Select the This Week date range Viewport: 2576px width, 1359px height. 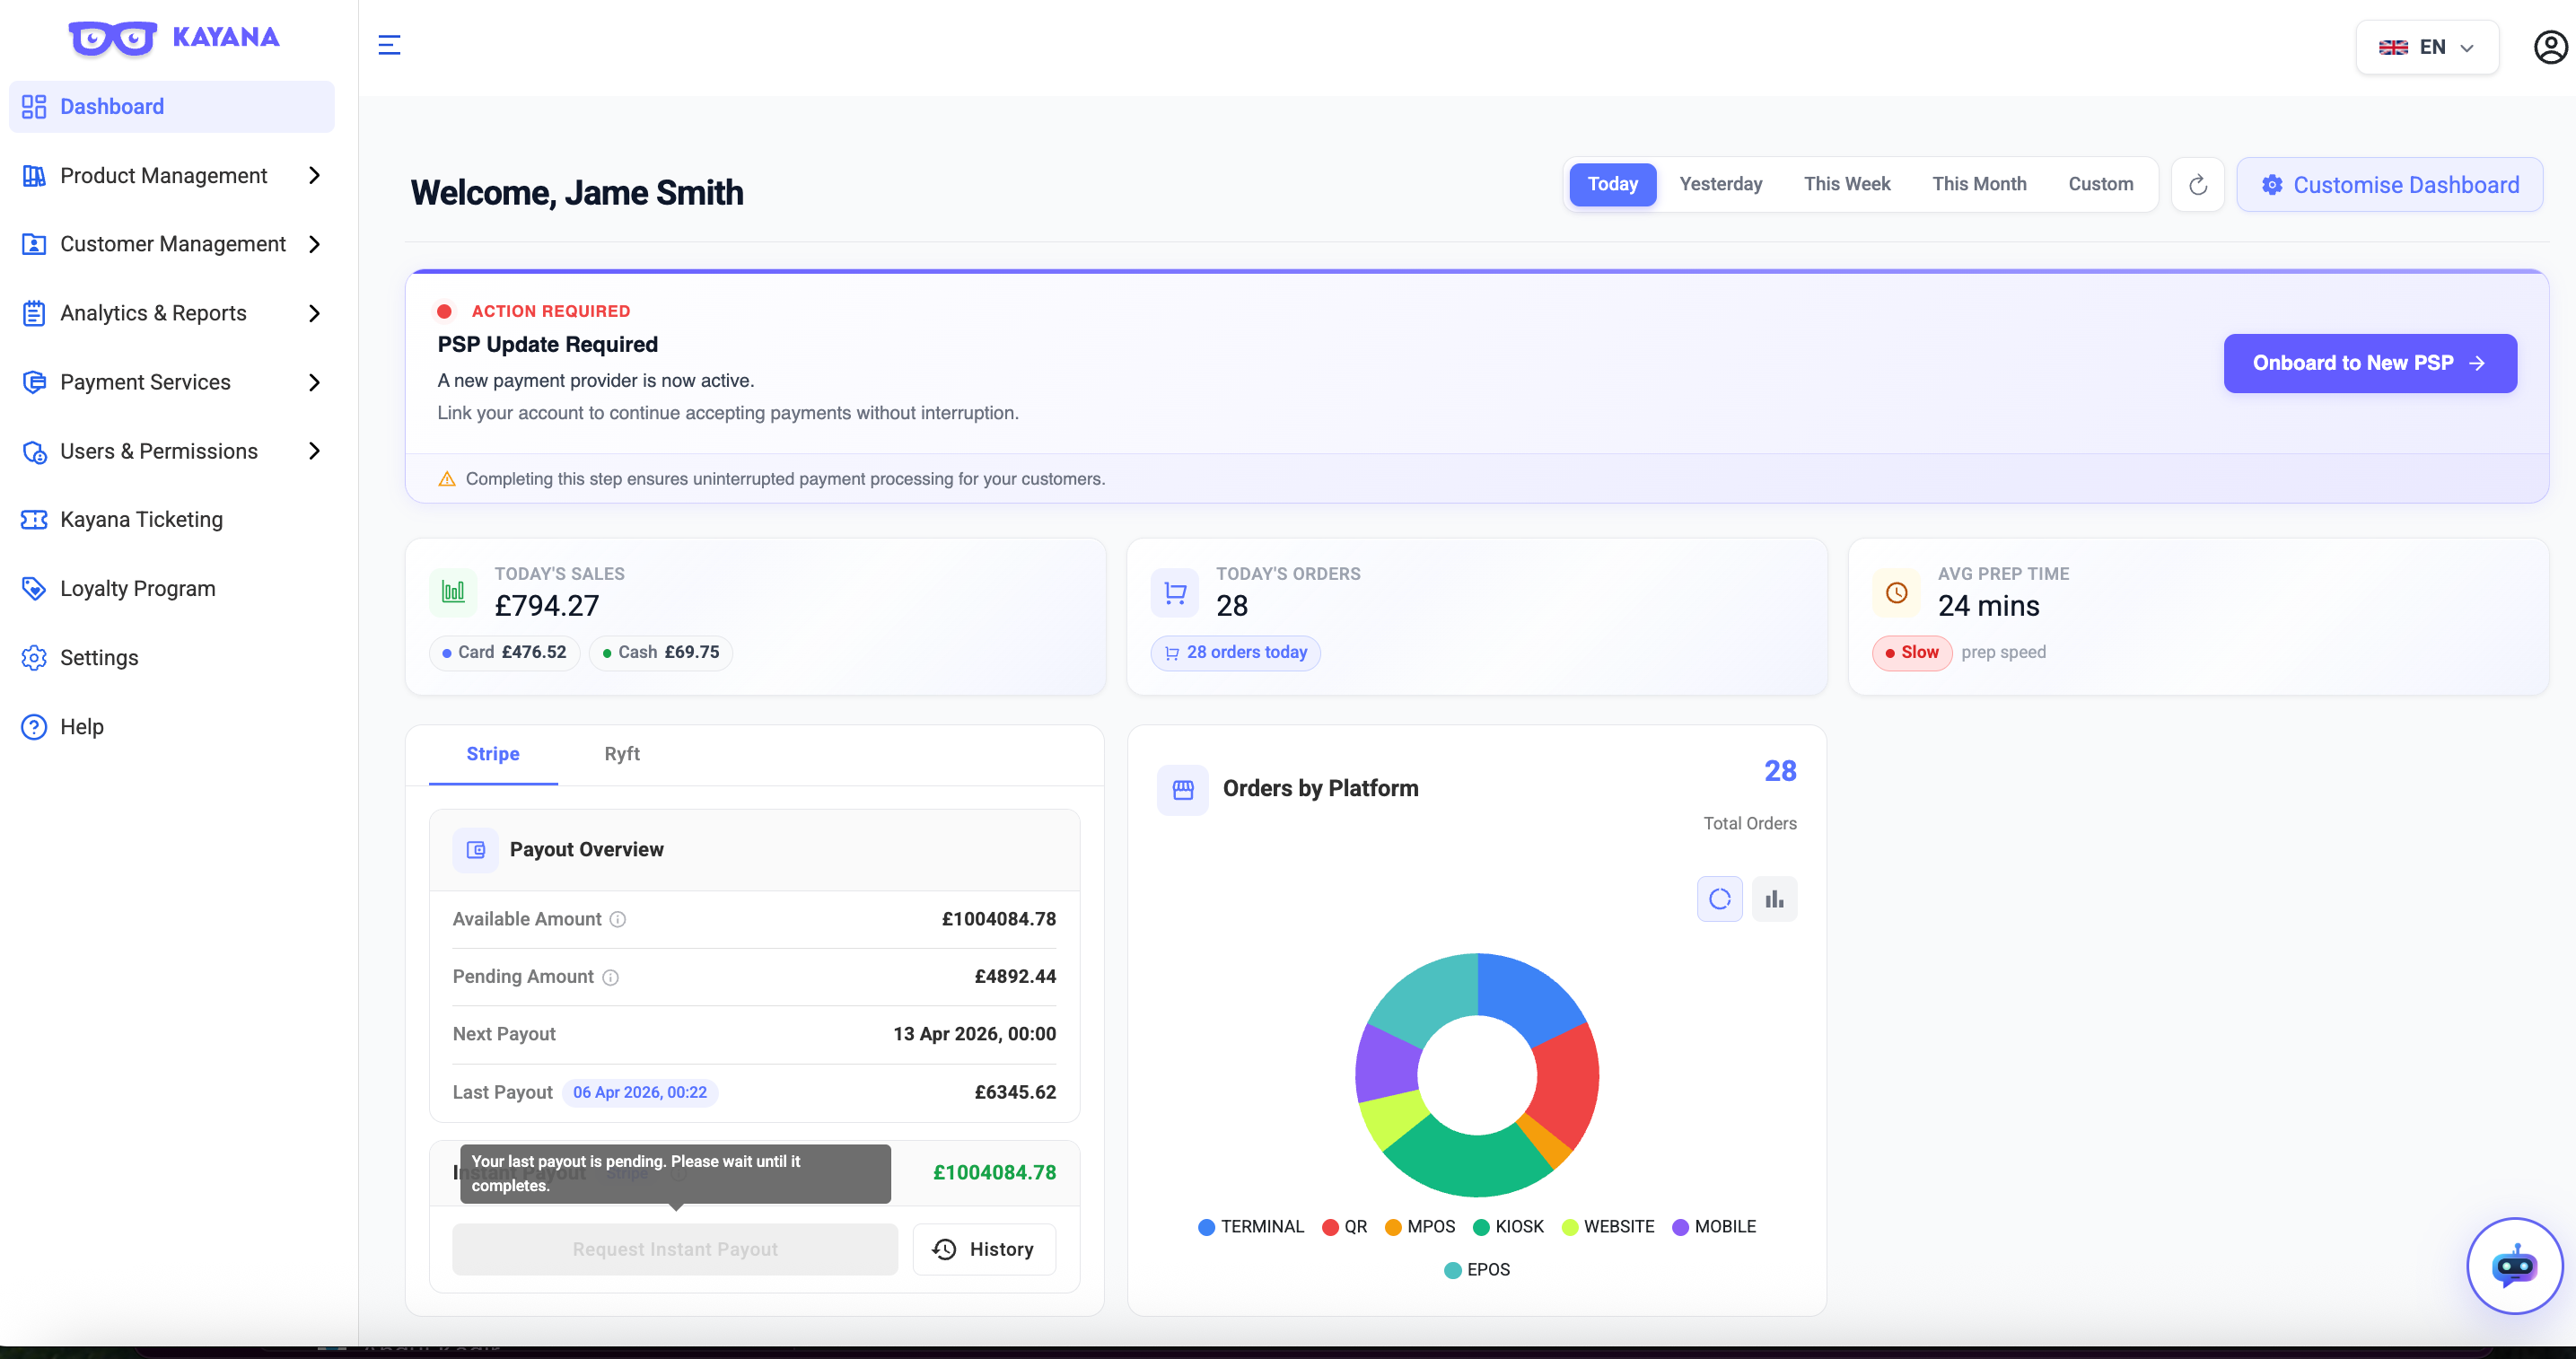pos(1846,184)
